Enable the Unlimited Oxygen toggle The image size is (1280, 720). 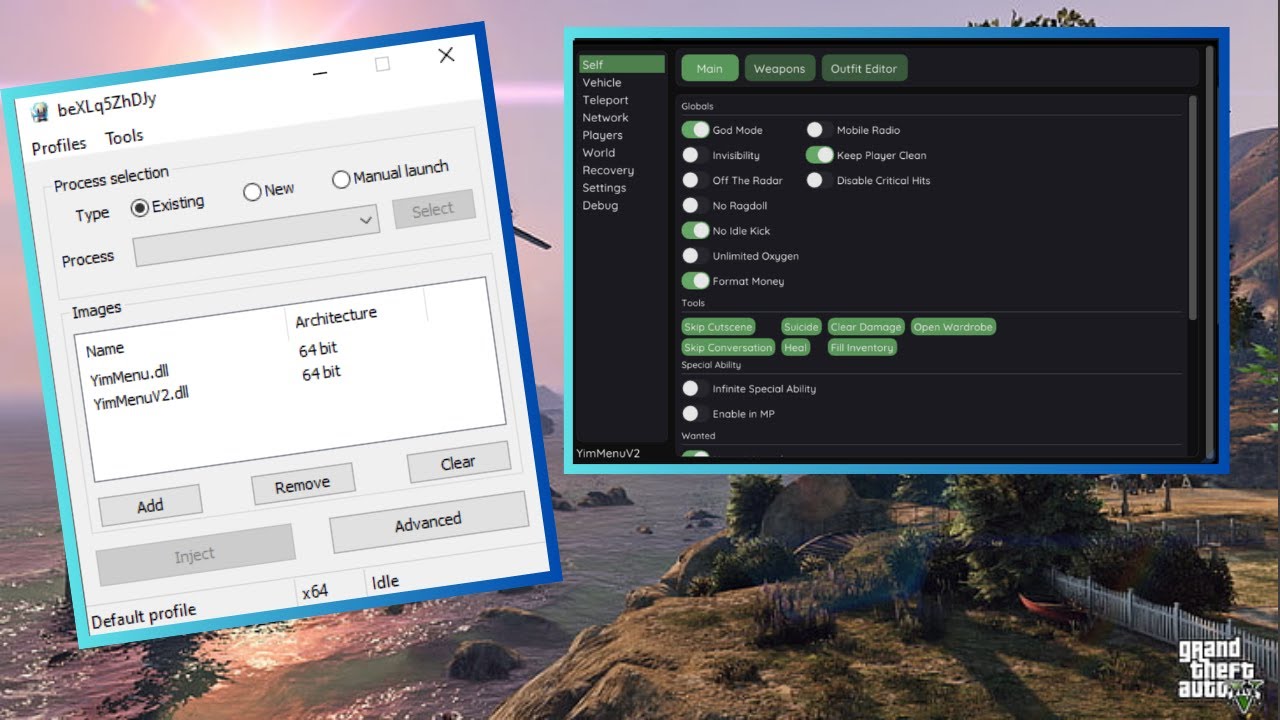[x=695, y=256]
